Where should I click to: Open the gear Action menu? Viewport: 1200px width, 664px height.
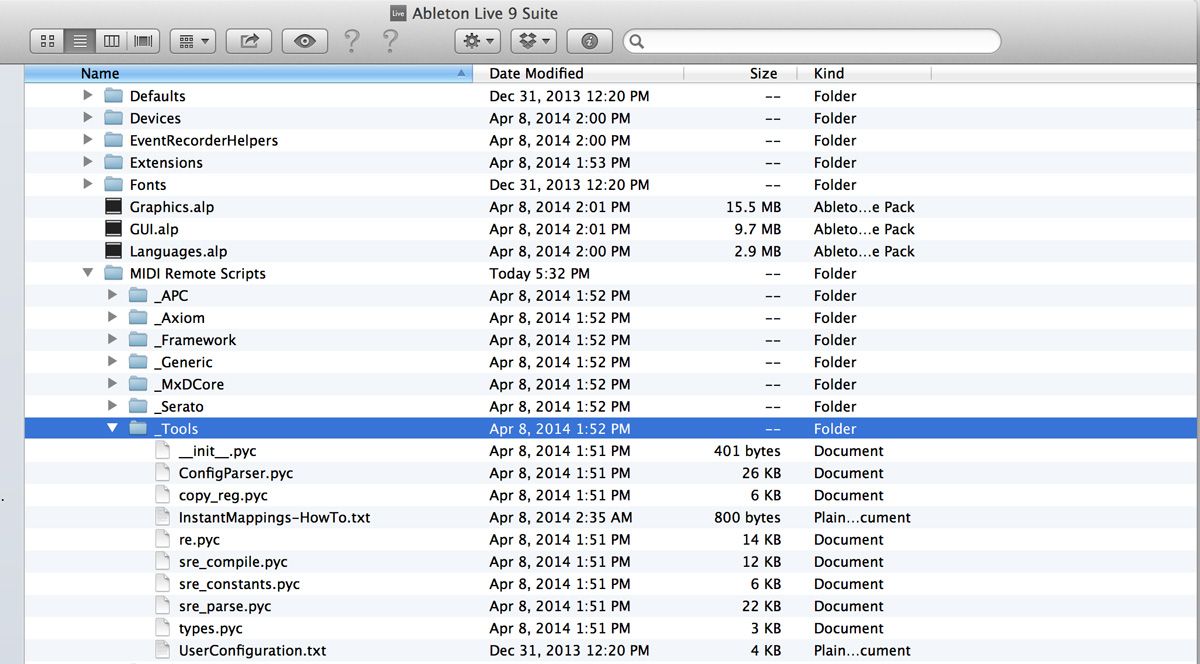click(x=477, y=41)
